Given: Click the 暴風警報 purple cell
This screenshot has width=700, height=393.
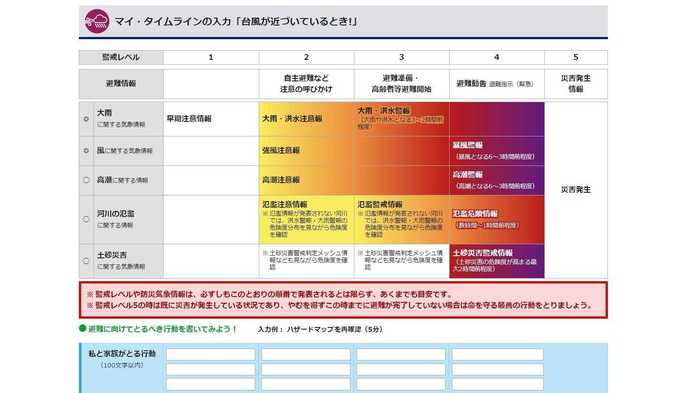Looking at the screenshot, I should click(x=497, y=151).
